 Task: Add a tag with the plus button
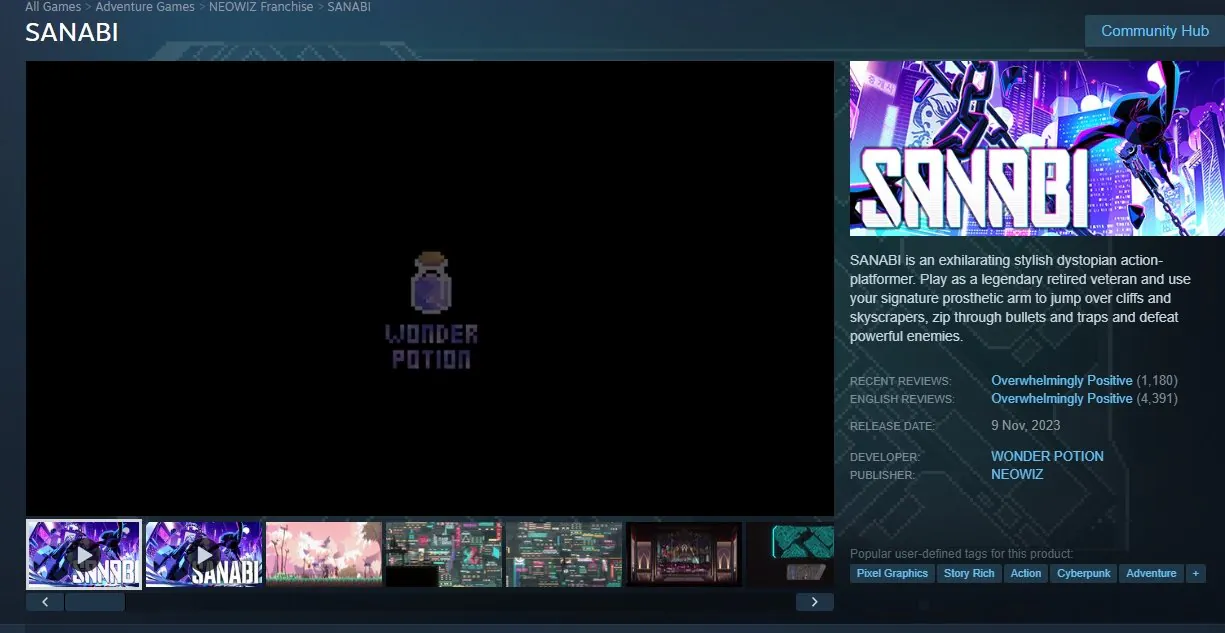[1195, 573]
